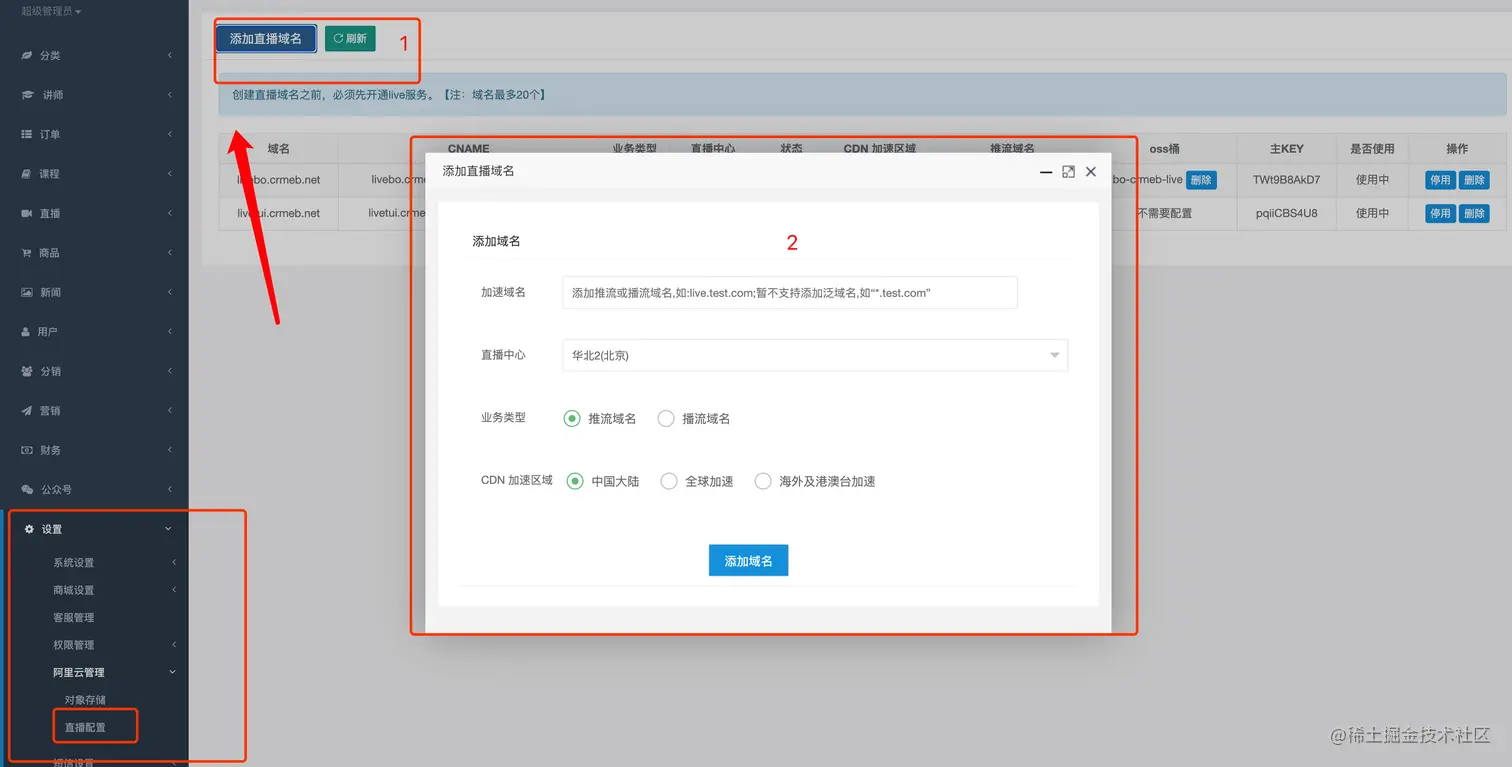Refresh the list with the 刷新 button
1512x767 pixels.
tap(350, 39)
